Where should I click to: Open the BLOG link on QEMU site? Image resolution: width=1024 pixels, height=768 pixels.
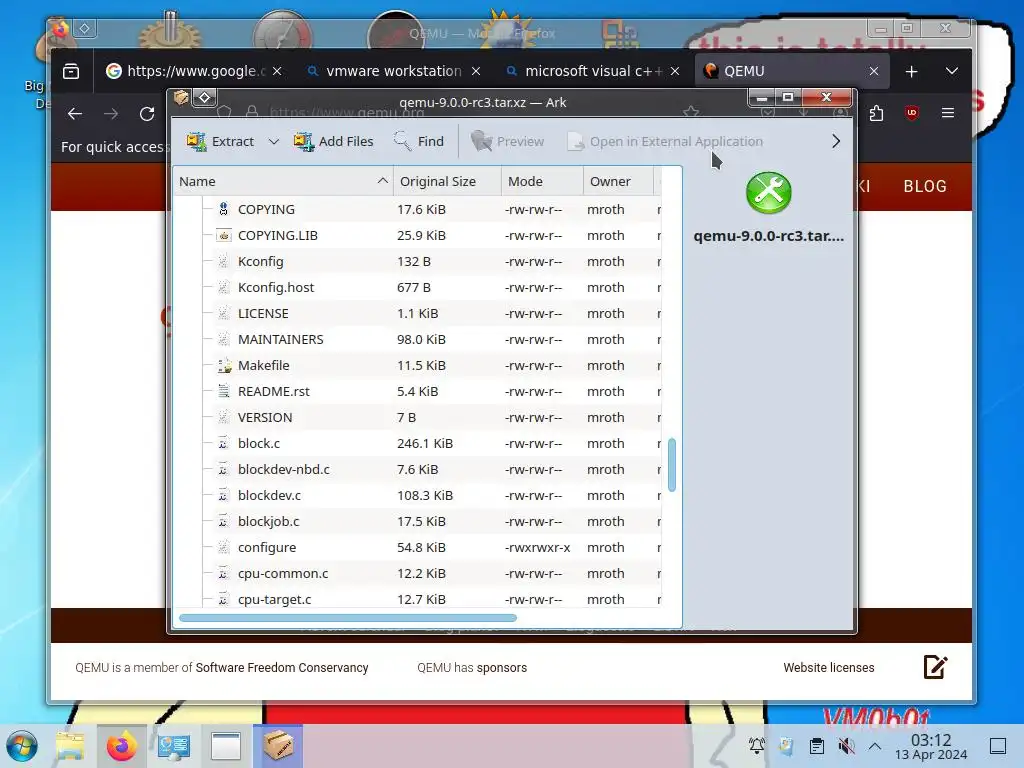925,186
